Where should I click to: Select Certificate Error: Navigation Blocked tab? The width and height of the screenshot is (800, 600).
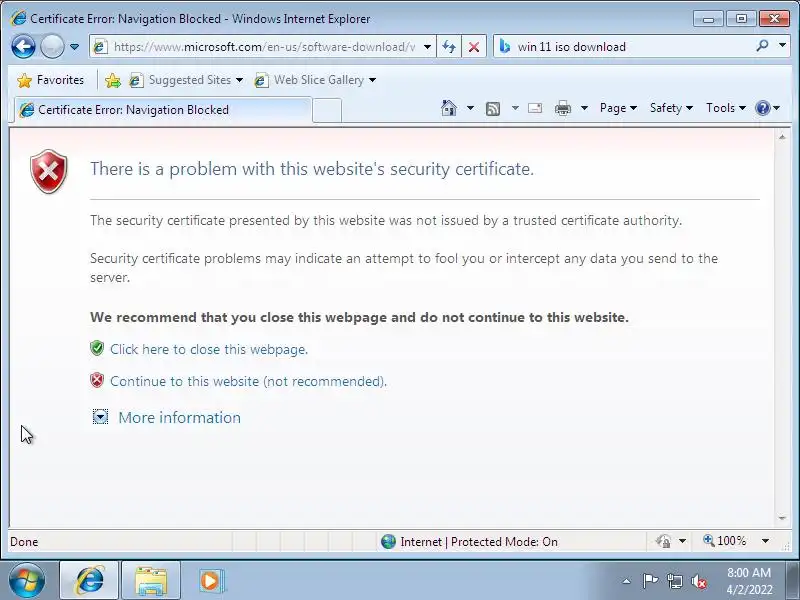(163, 110)
